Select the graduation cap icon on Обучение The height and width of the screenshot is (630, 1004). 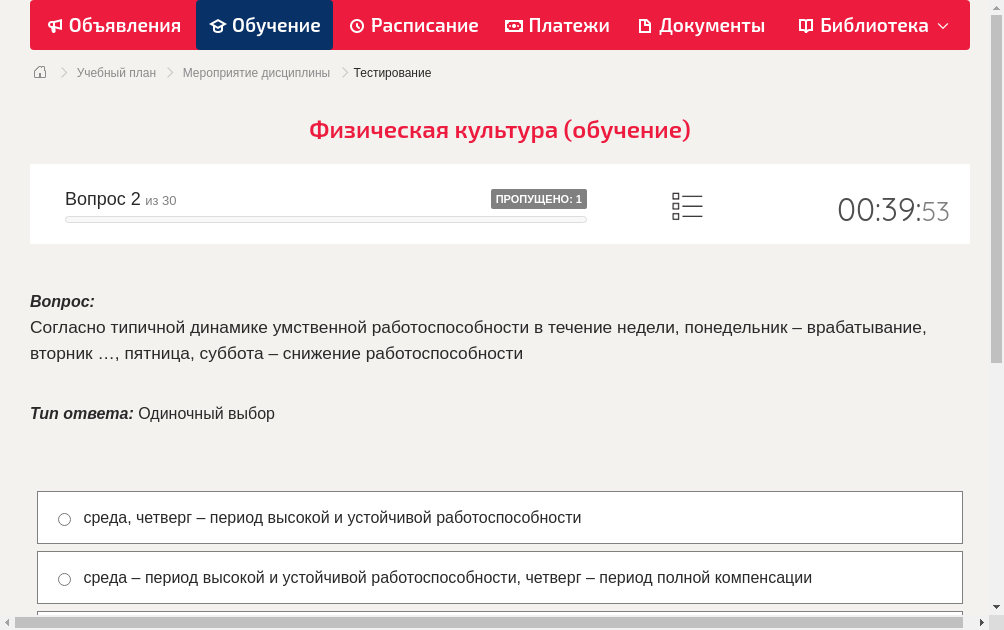click(219, 25)
